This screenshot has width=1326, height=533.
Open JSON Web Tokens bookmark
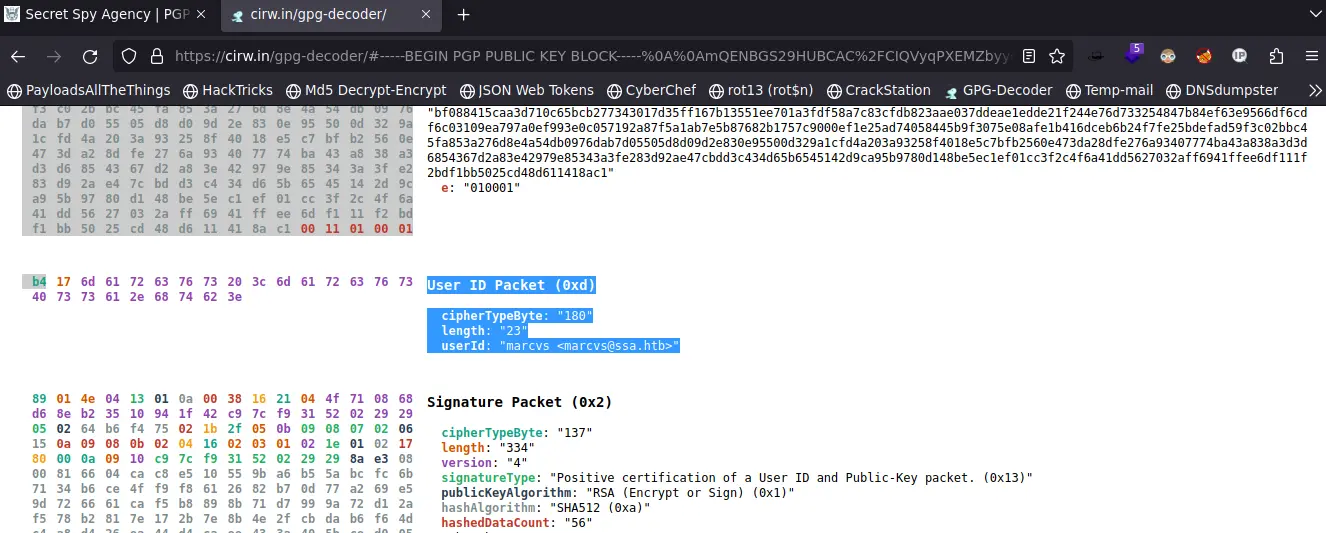pos(526,90)
